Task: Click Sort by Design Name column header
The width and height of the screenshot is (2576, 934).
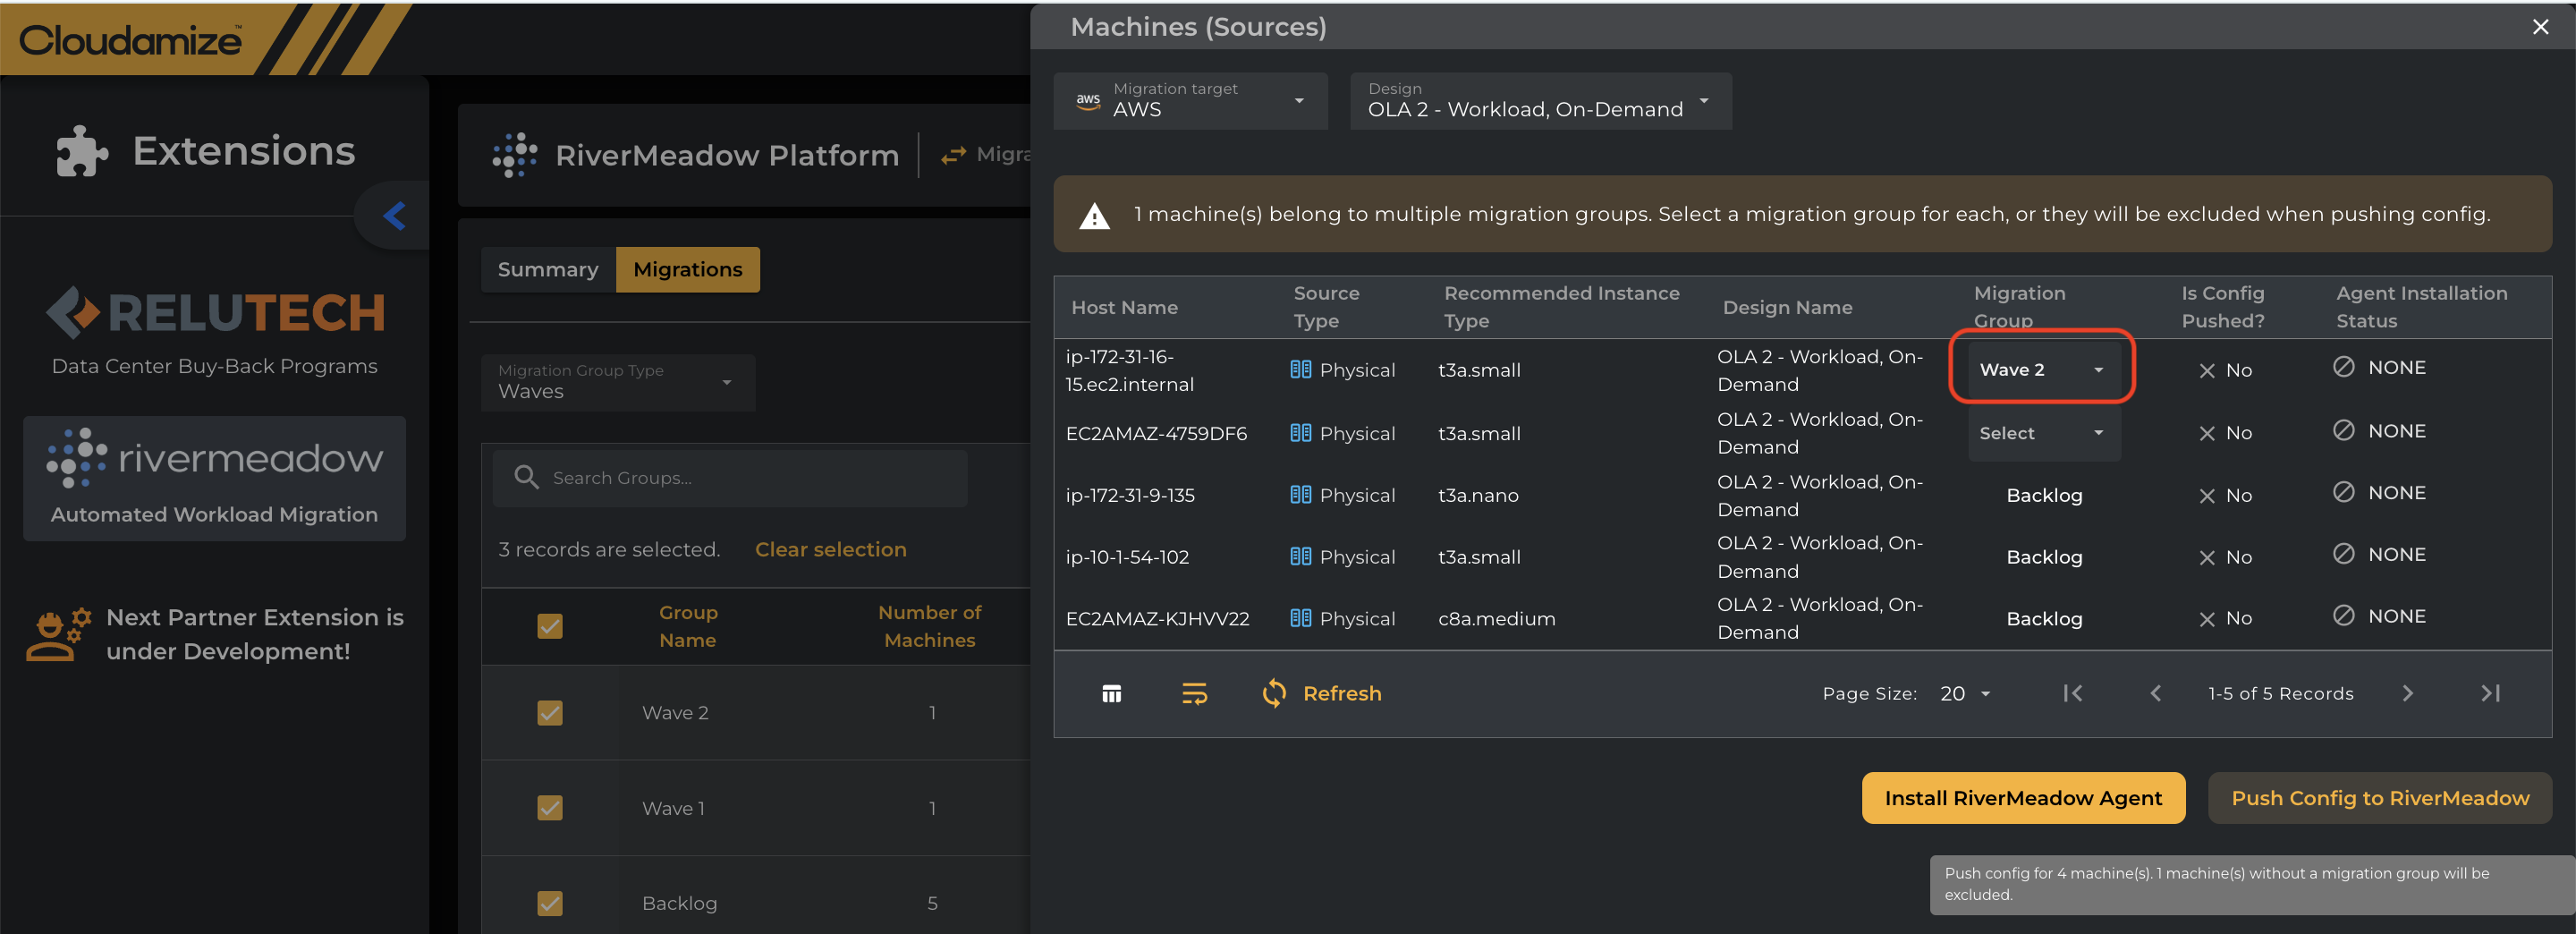Action: pos(1787,308)
